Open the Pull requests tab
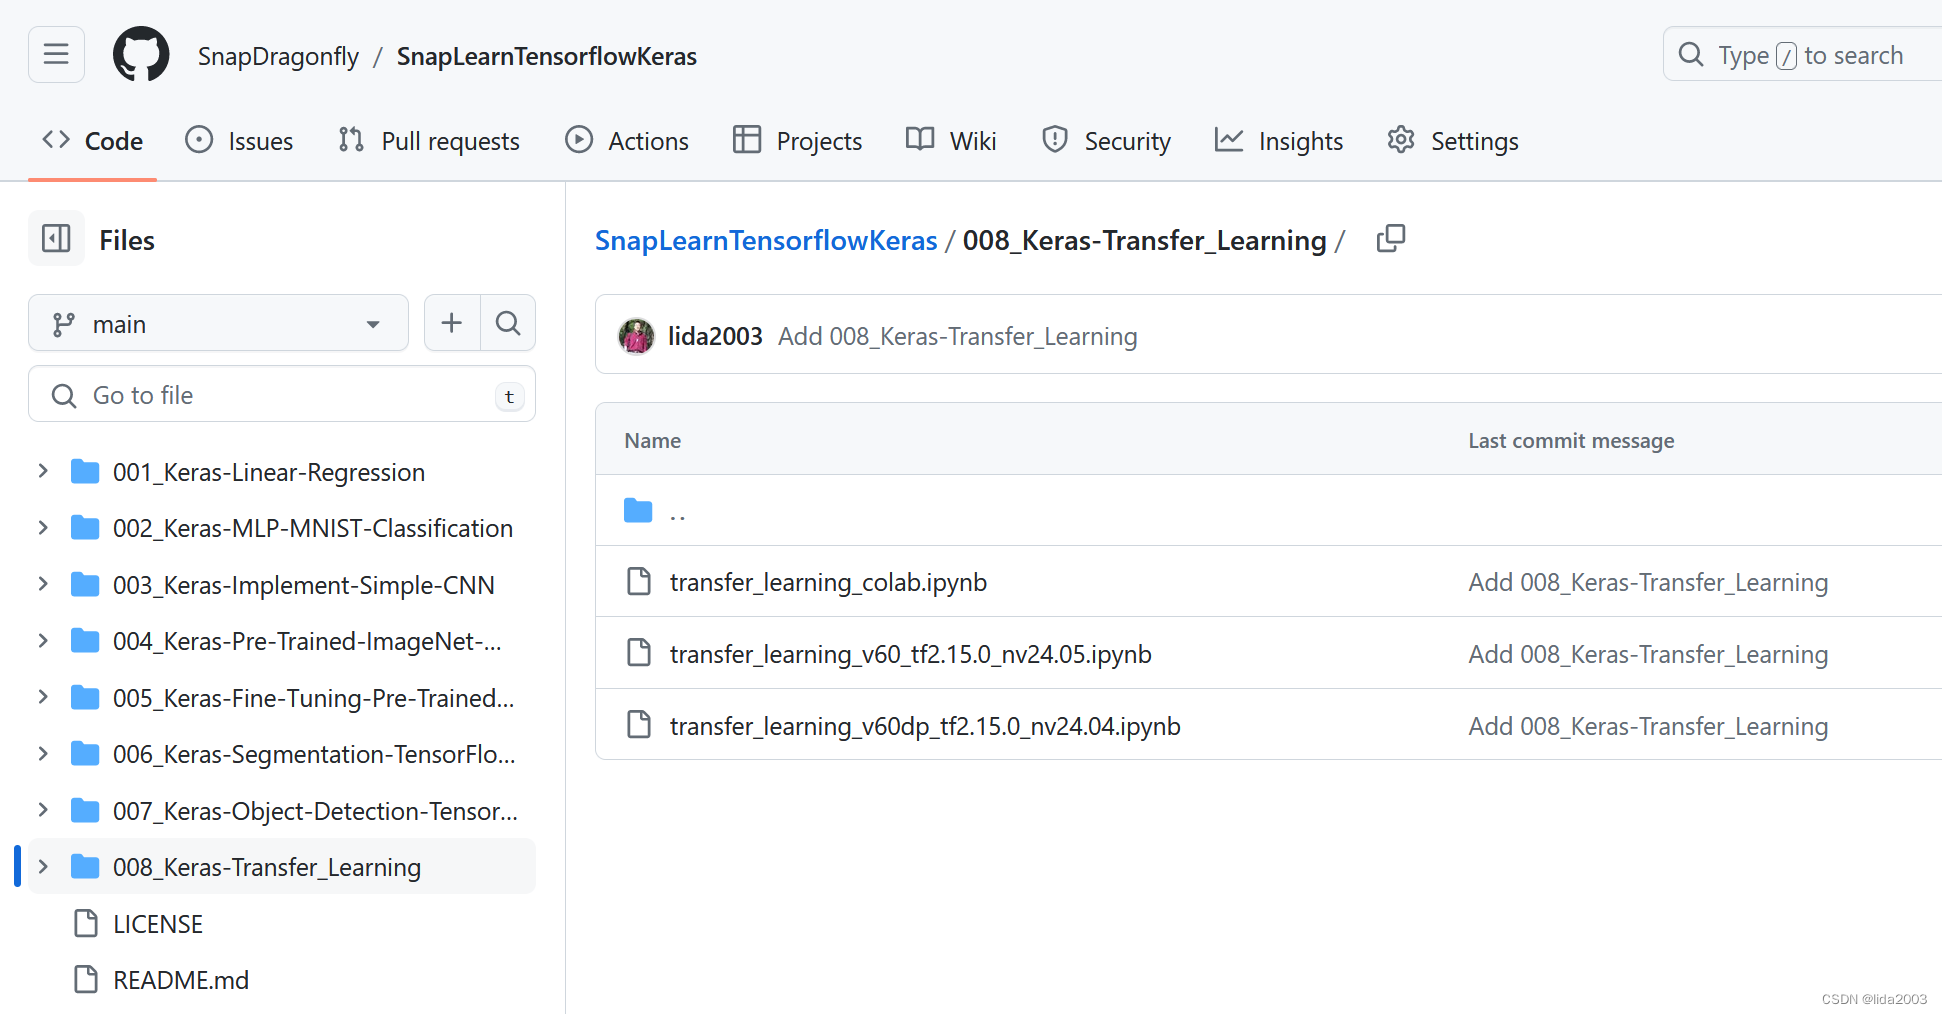The height and width of the screenshot is (1014, 1942). (x=429, y=141)
